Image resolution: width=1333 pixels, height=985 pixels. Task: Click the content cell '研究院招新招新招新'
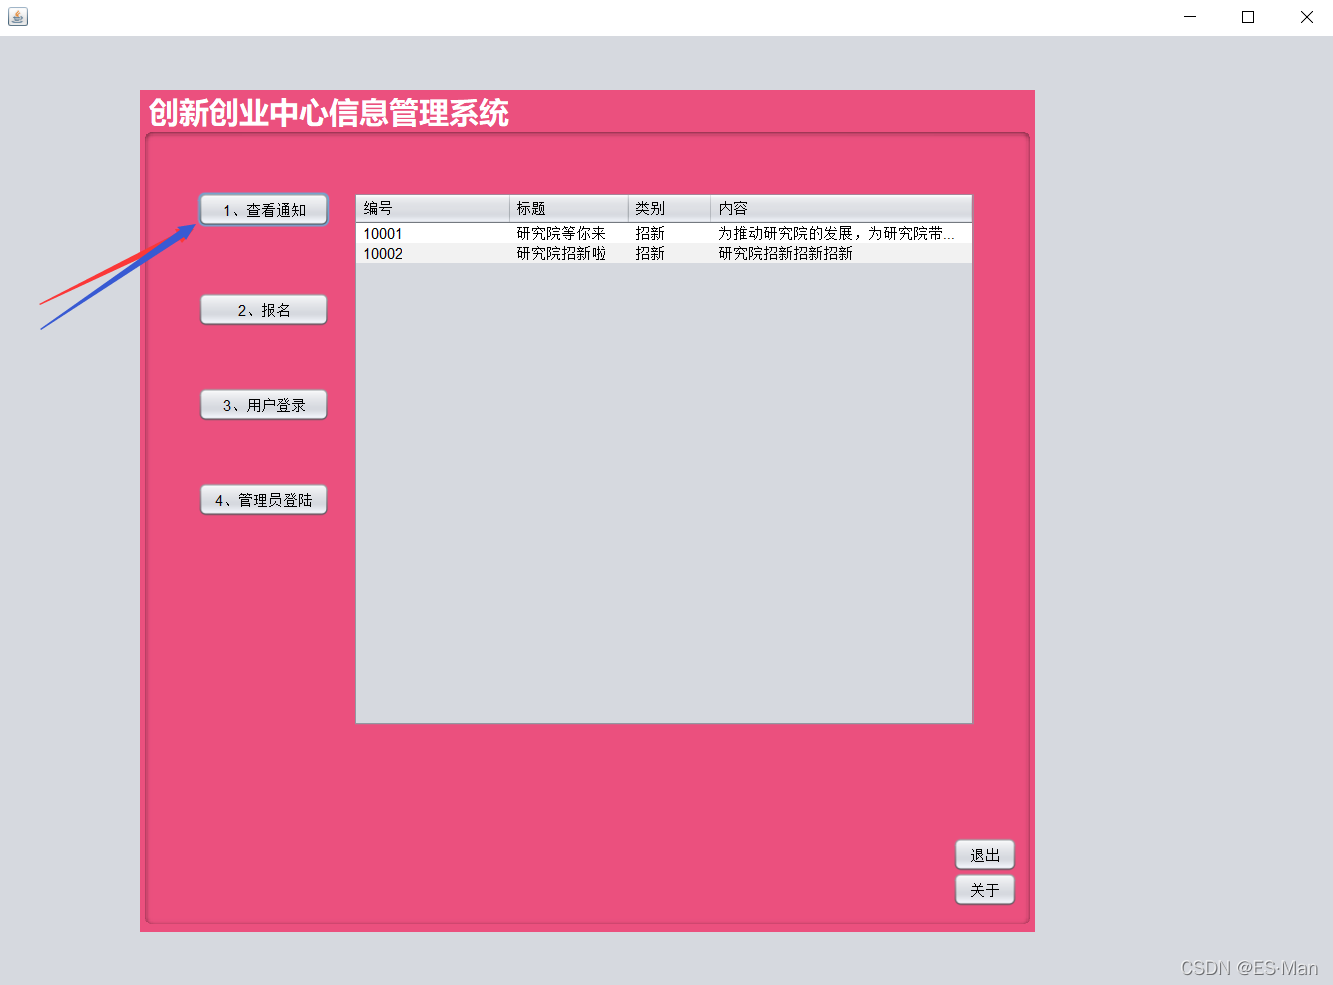[841, 253]
